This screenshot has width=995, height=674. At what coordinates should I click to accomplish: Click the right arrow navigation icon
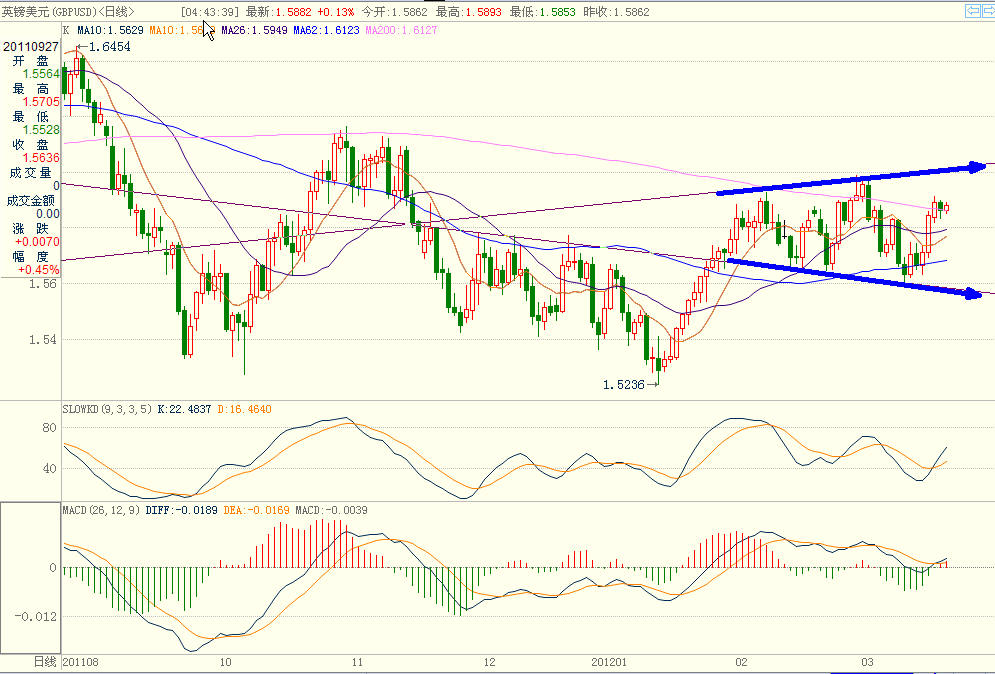pos(989,11)
